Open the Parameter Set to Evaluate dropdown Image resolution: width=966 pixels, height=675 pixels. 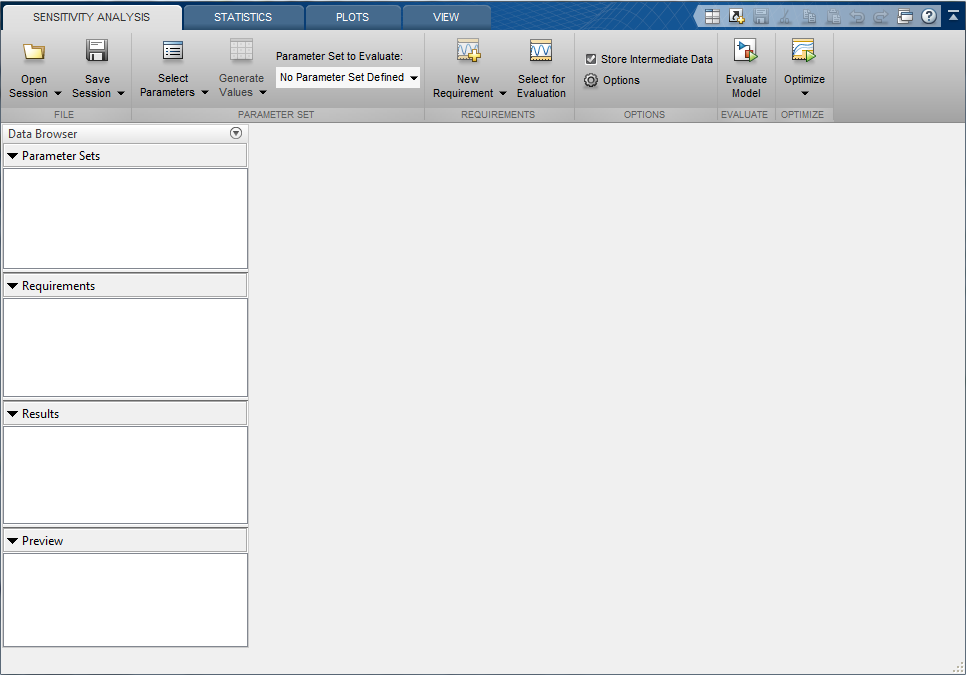tap(347, 78)
